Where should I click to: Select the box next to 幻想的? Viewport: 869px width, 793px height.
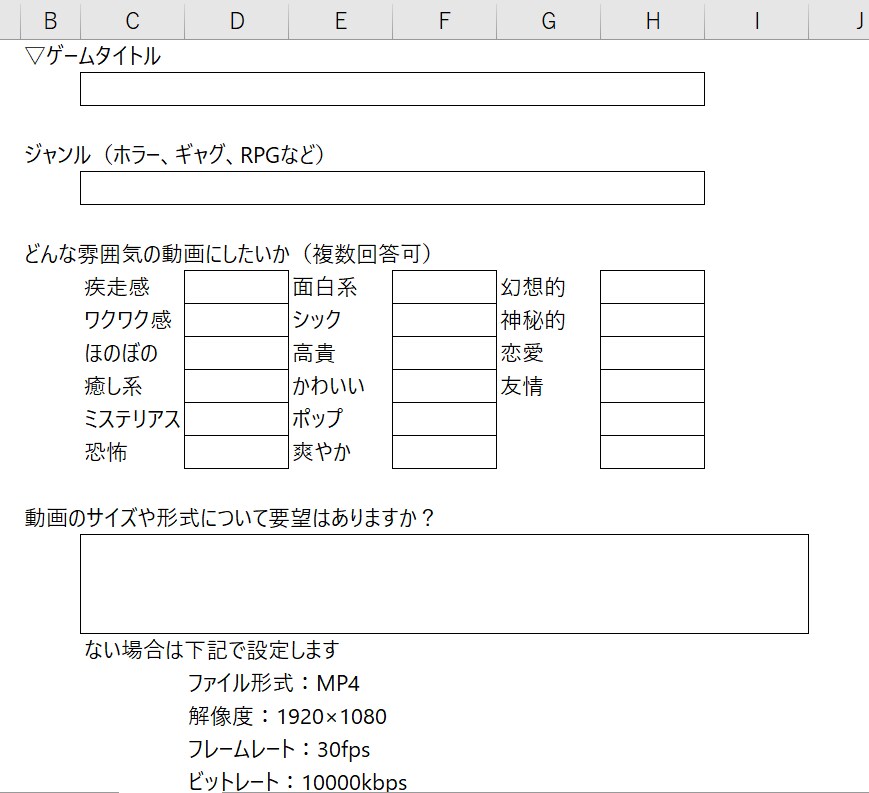point(653,287)
